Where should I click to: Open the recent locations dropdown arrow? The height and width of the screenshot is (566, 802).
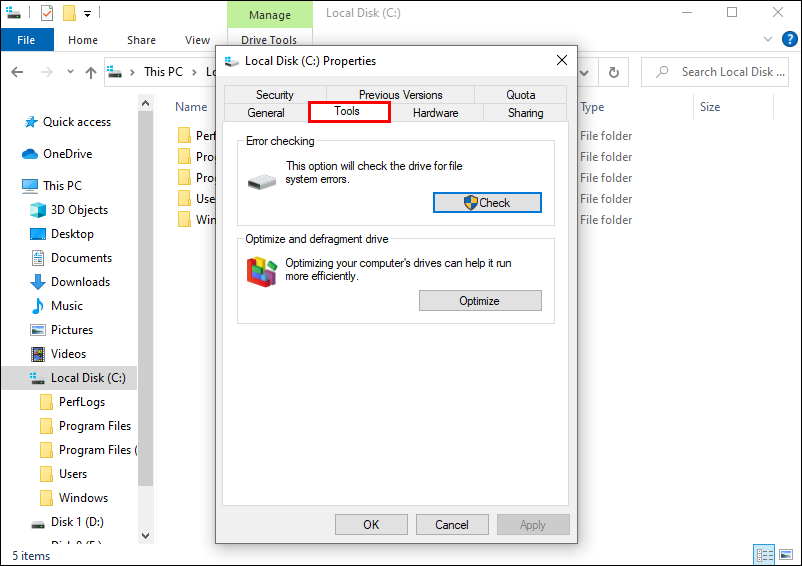click(x=71, y=72)
